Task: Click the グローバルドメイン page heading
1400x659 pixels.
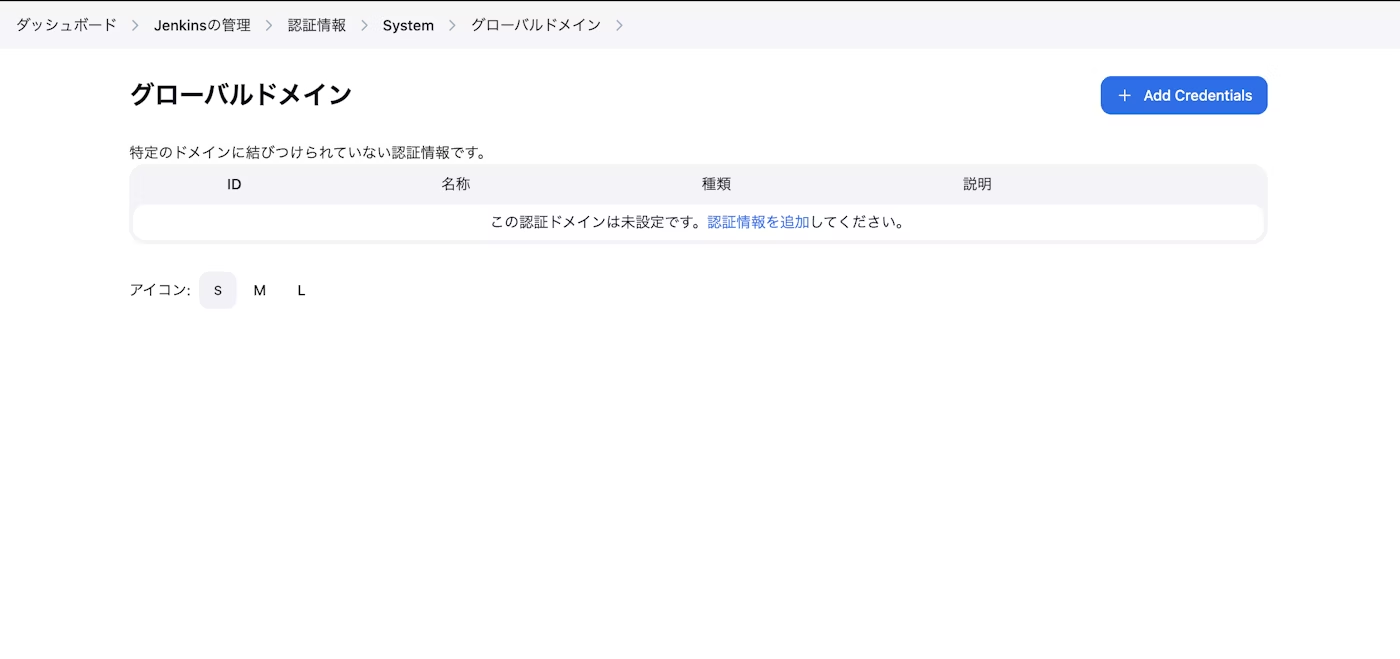Action: click(x=241, y=95)
